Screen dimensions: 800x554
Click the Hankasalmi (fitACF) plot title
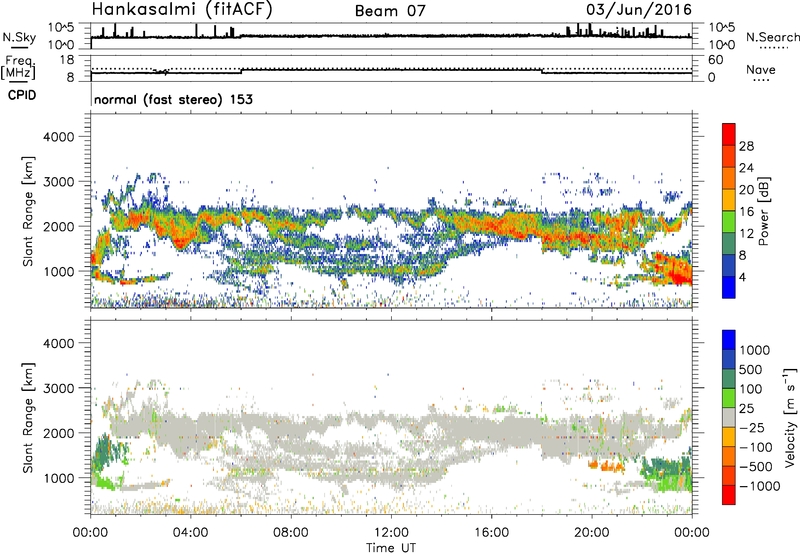[x=182, y=9]
